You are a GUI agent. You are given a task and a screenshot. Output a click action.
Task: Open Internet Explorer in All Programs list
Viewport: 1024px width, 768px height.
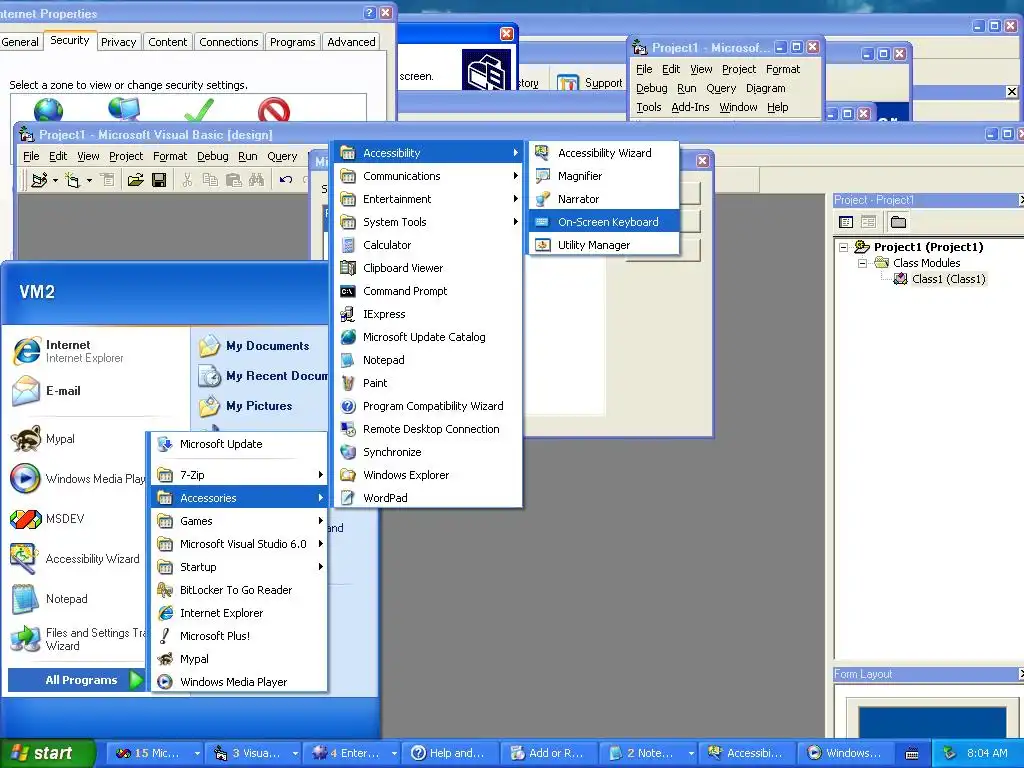coord(239,613)
